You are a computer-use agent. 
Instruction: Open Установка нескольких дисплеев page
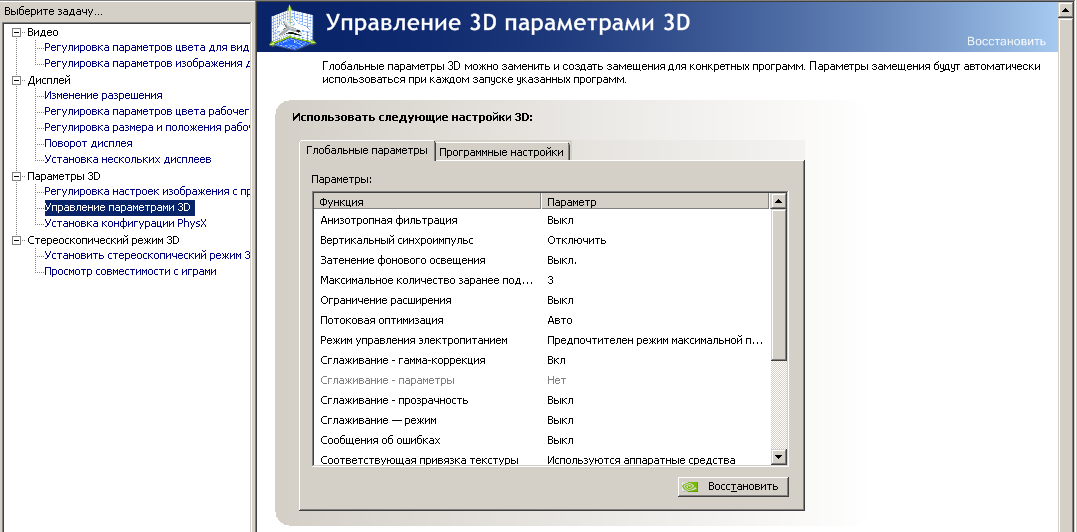[x=127, y=159]
